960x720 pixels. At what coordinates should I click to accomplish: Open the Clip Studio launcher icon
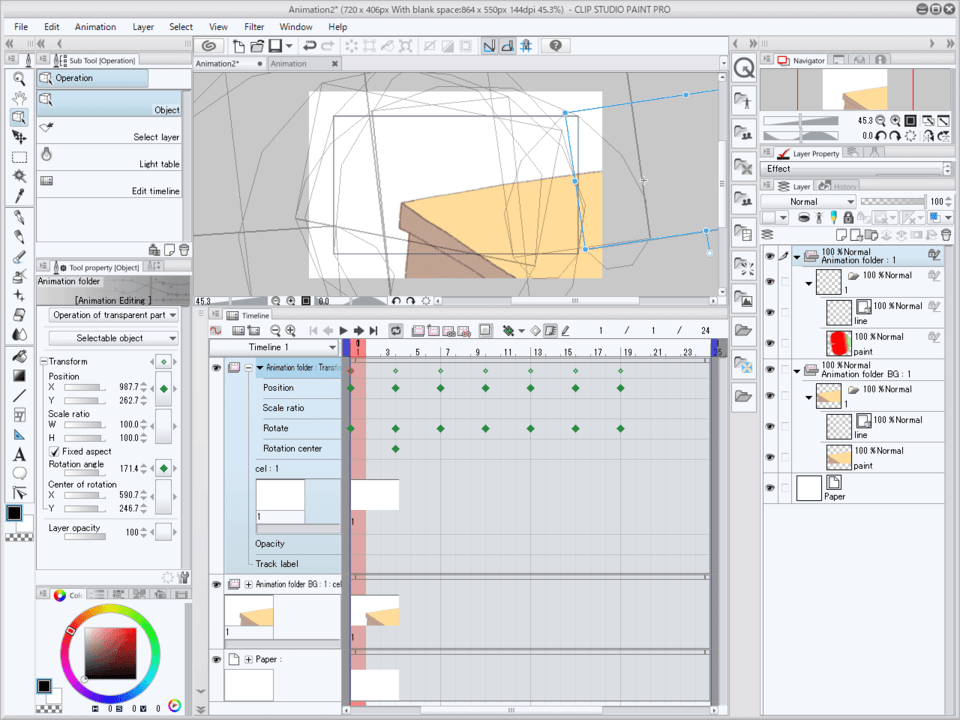click(209, 46)
